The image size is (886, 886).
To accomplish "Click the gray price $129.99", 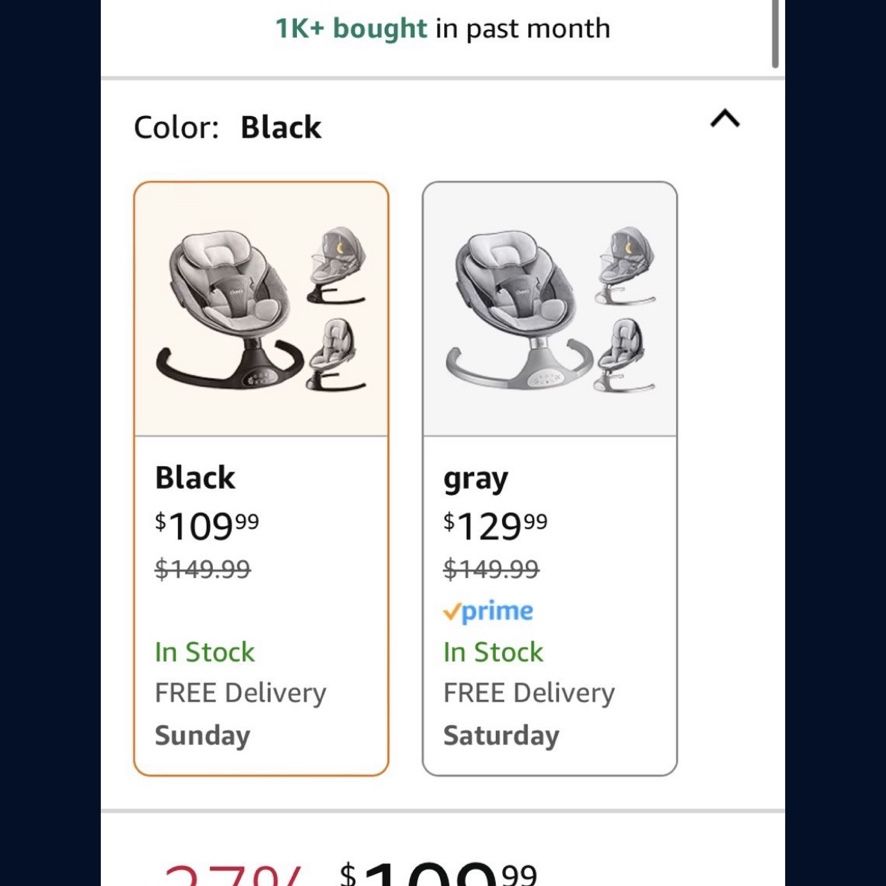I will pos(495,525).
